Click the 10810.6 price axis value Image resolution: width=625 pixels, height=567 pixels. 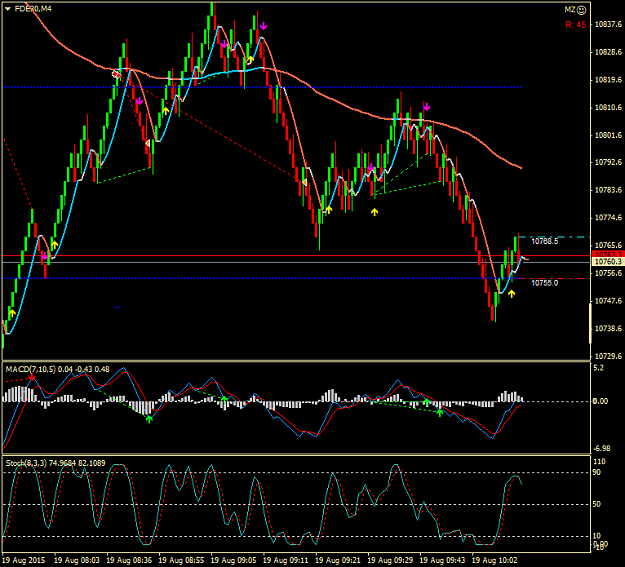[608, 107]
